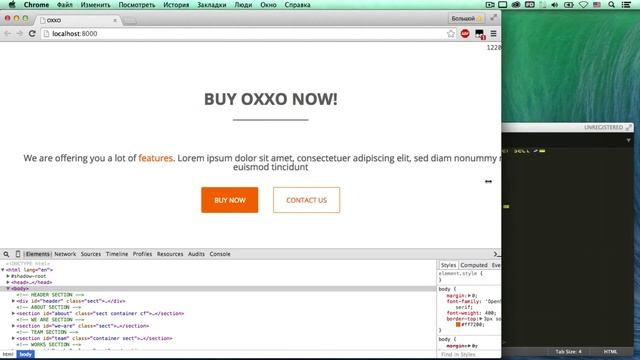Expand the margin property in body rule
Viewport: 640px width, 360px height.
(x=469, y=296)
